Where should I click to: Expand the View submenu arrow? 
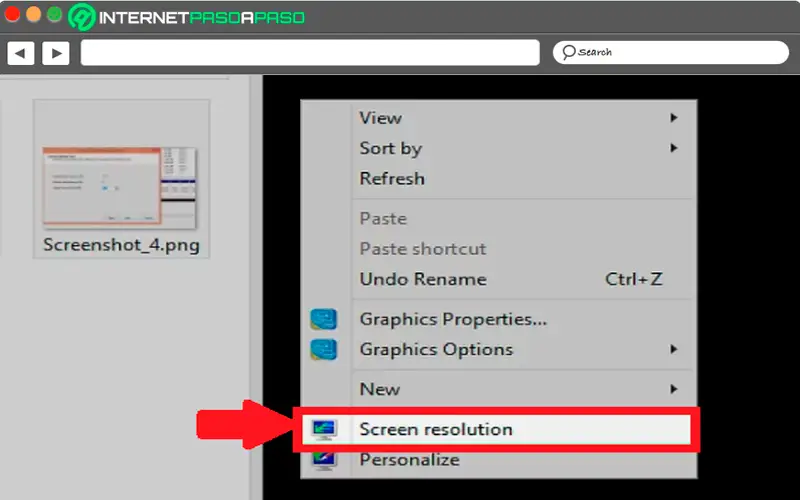[x=674, y=118]
